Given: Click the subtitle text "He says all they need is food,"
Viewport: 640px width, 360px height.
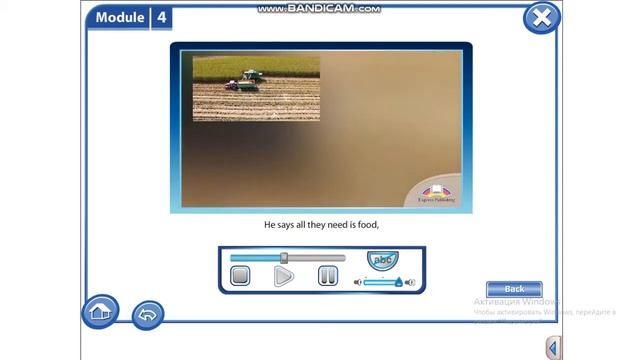Looking at the screenshot, I should (x=321, y=224).
